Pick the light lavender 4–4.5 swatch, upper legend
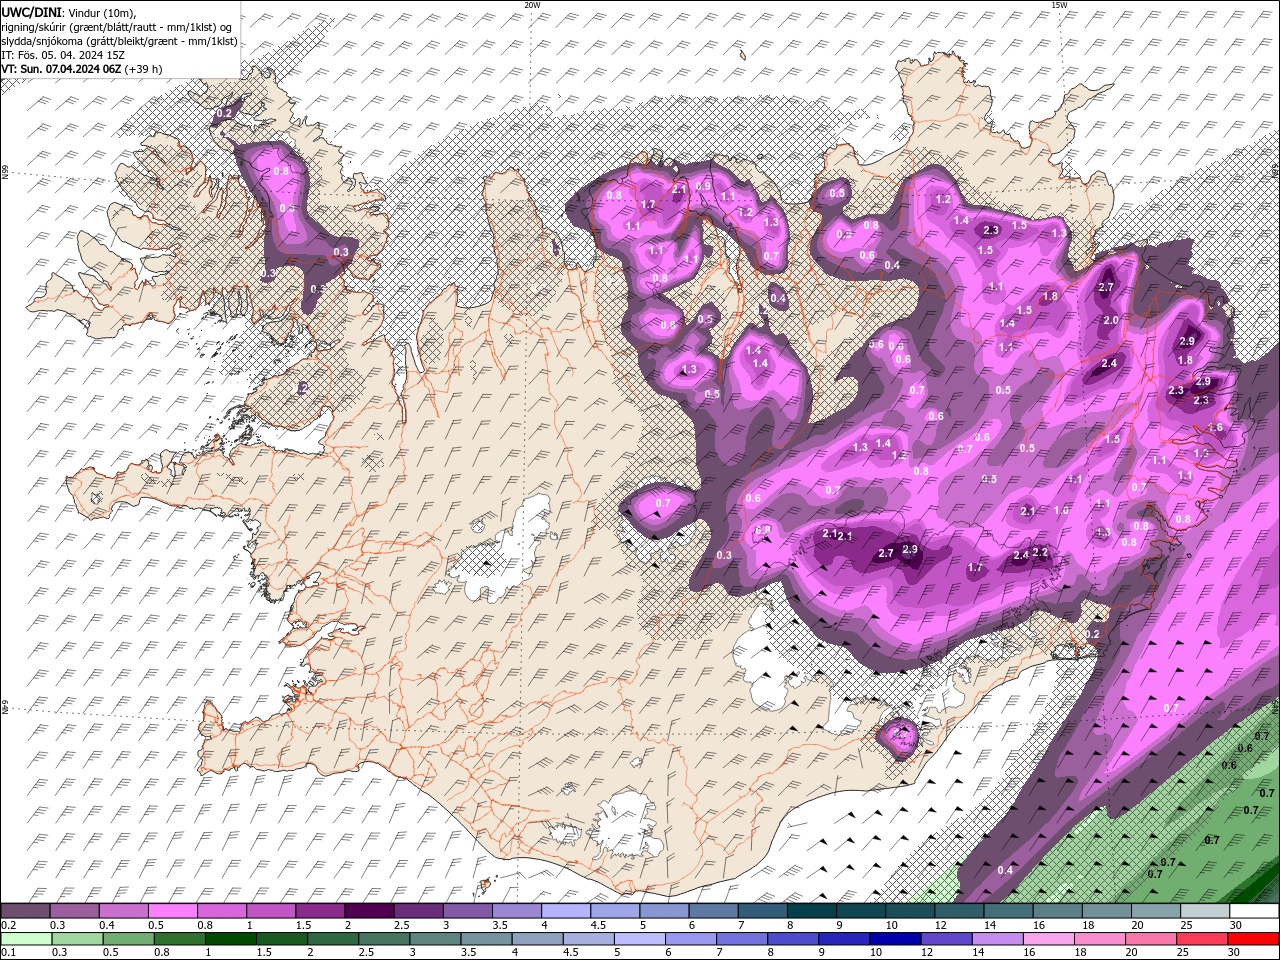 [565, 911]
